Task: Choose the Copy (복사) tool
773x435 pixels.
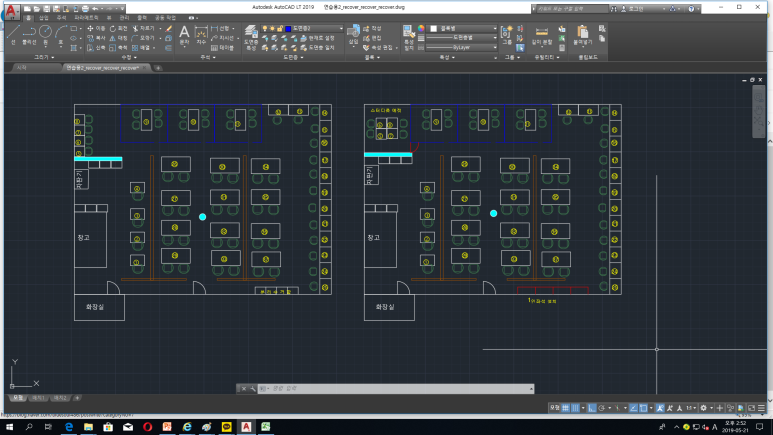Action: 96,38
